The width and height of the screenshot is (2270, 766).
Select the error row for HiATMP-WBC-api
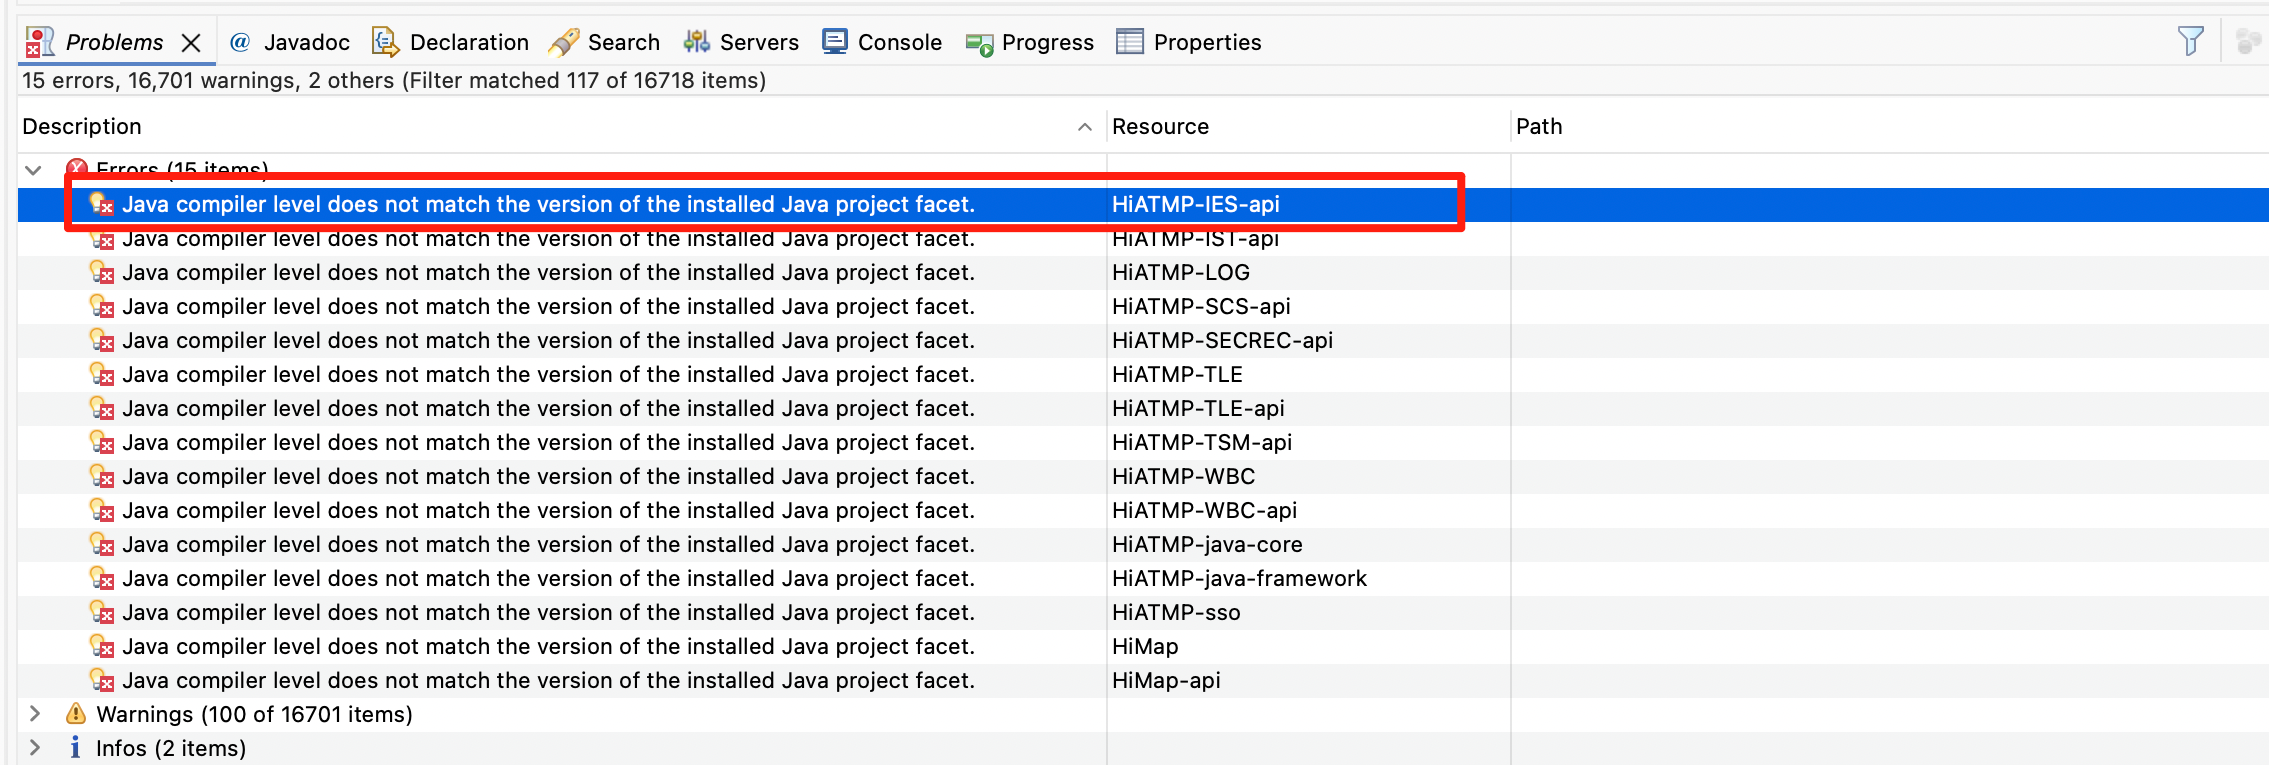pos(1143,510)
